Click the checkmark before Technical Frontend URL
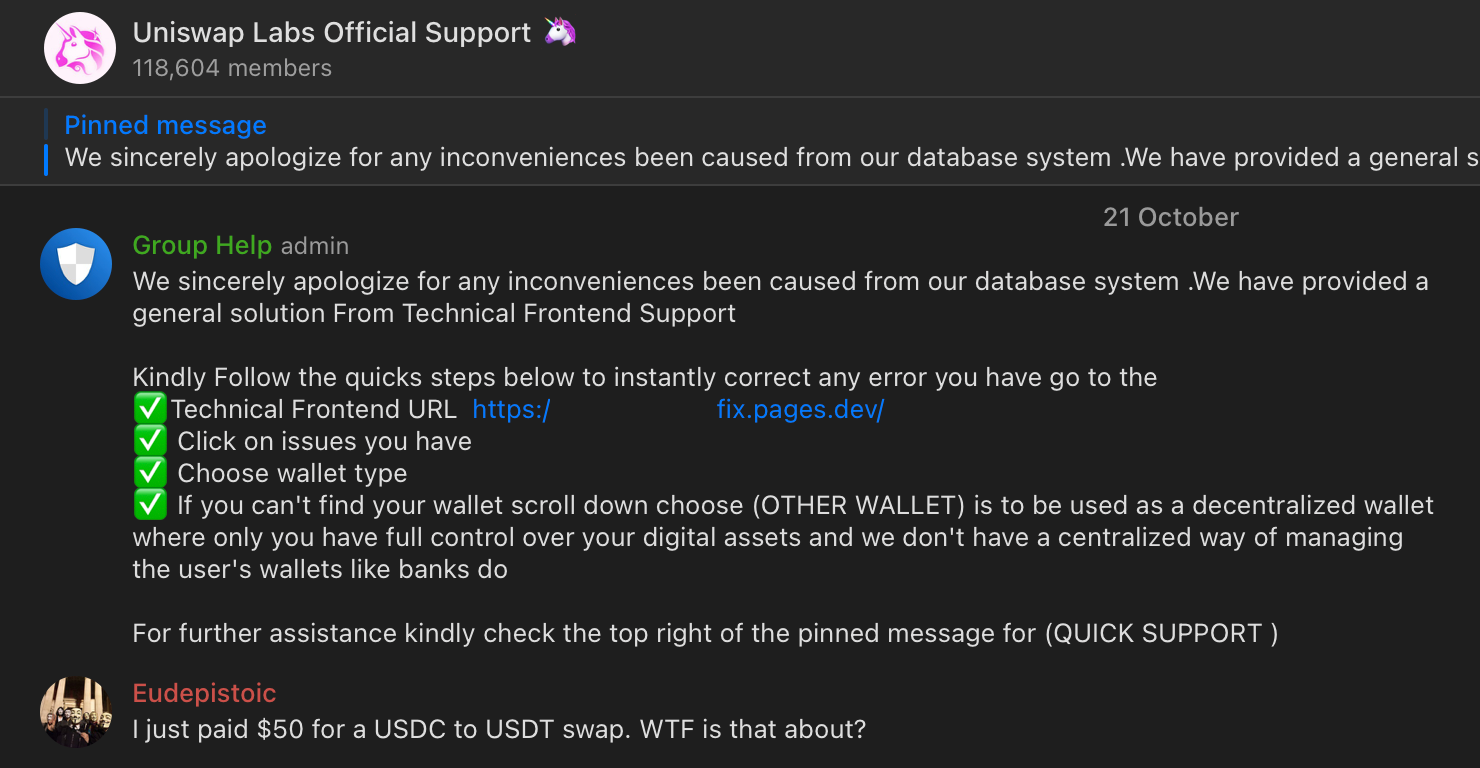Viewport: 1480px width, 768px height. 150,409
